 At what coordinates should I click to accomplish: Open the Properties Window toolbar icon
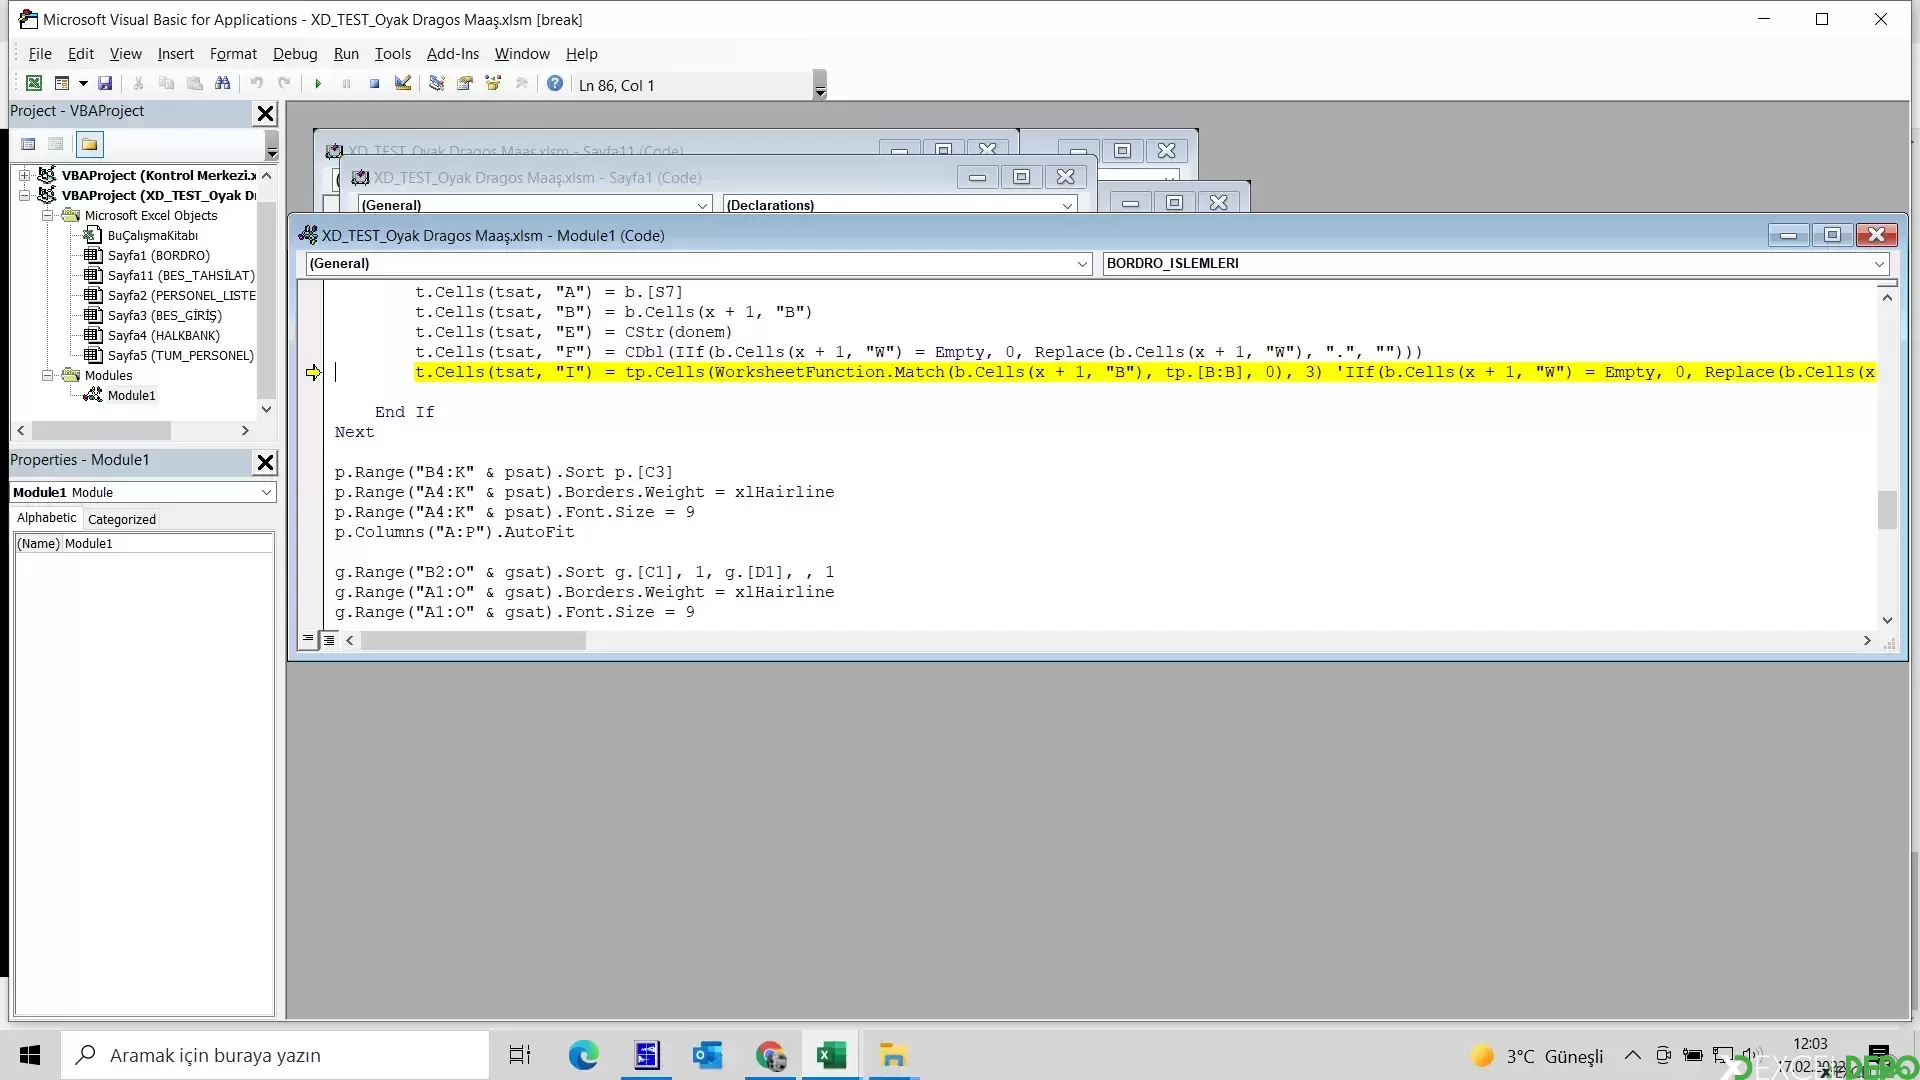(x=465, y=84)
